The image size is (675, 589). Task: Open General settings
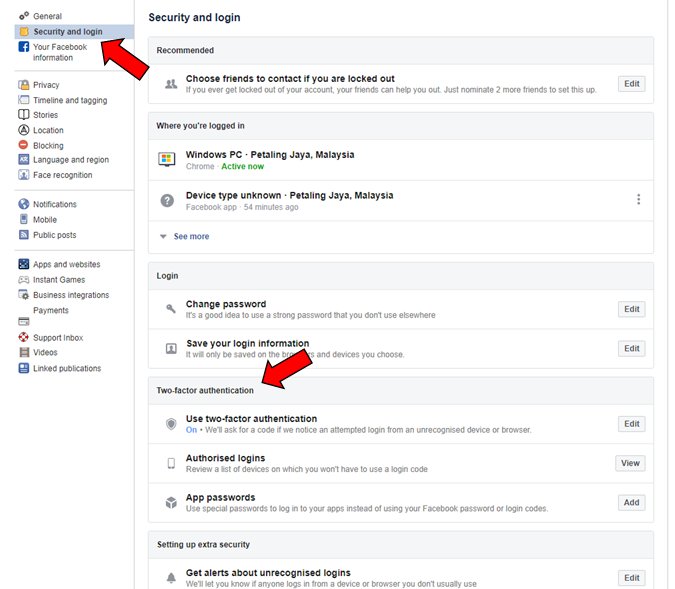pyautogui.click(x=47, y=16)
